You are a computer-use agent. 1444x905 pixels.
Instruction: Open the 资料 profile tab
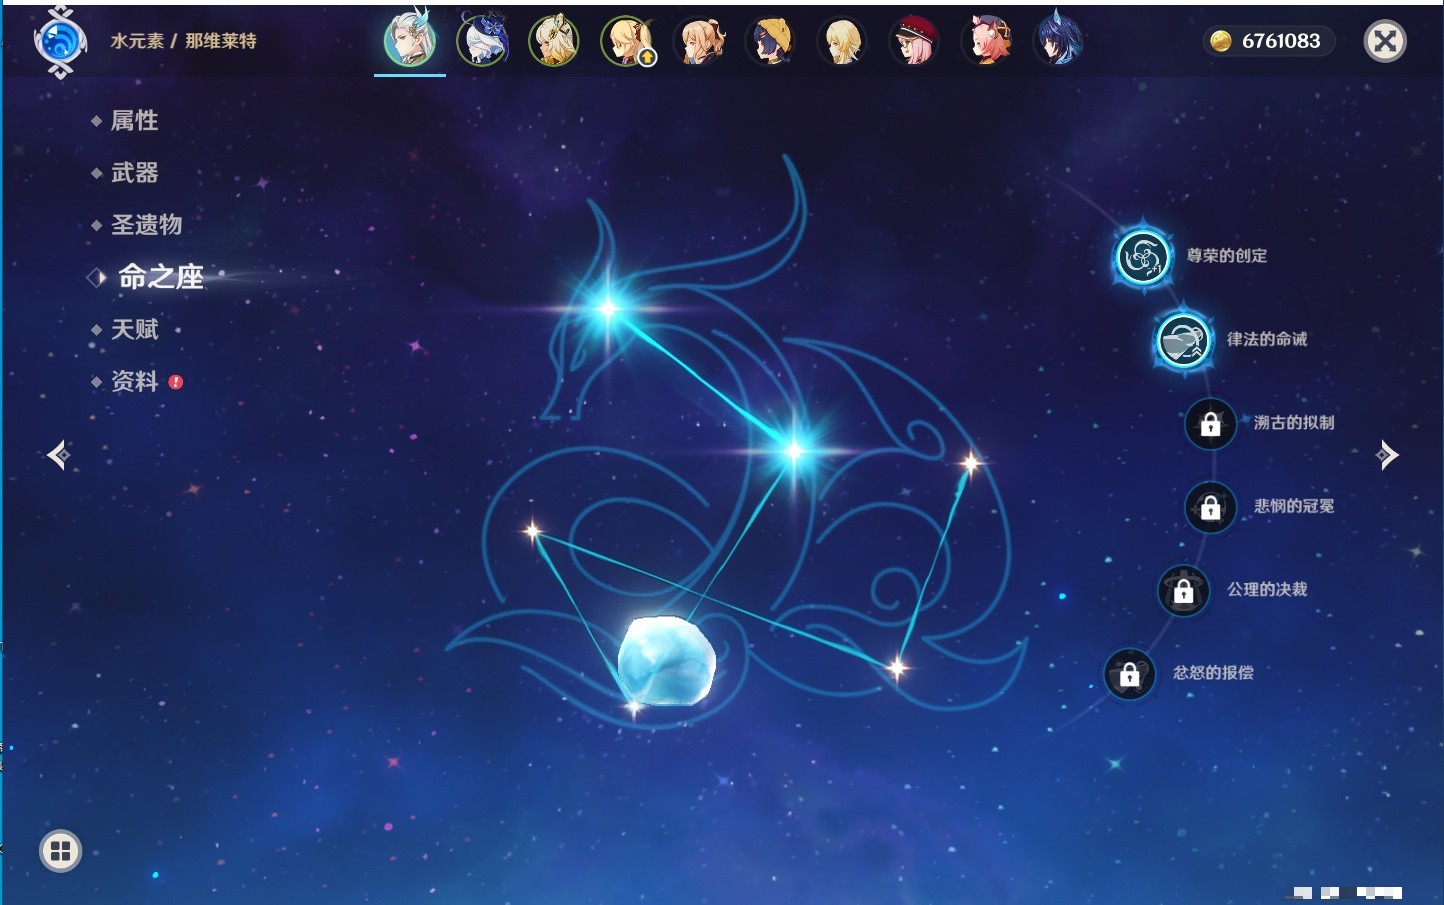click(134, 381)
